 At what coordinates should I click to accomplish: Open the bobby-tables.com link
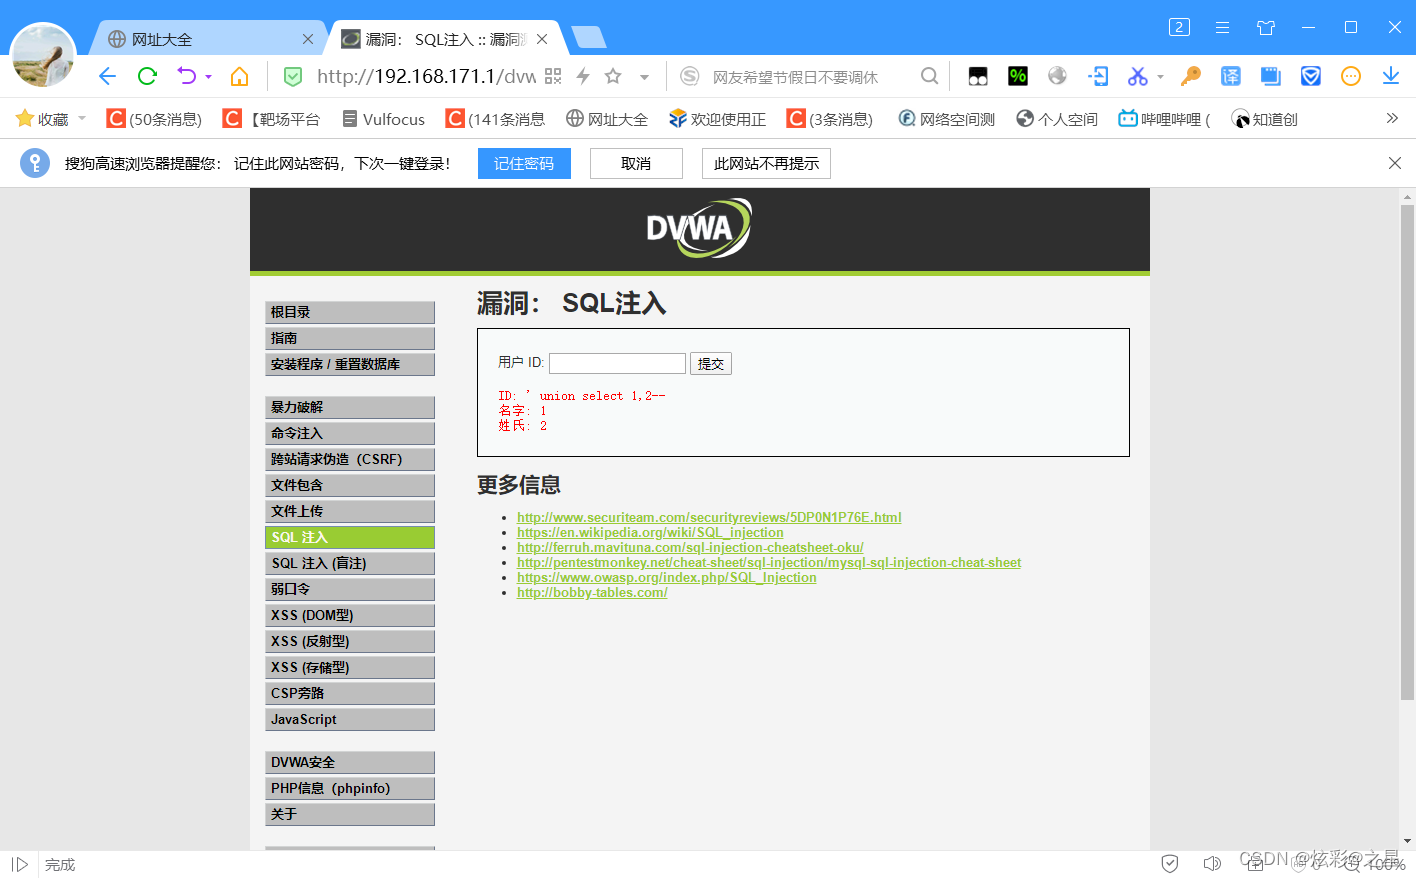592,593
